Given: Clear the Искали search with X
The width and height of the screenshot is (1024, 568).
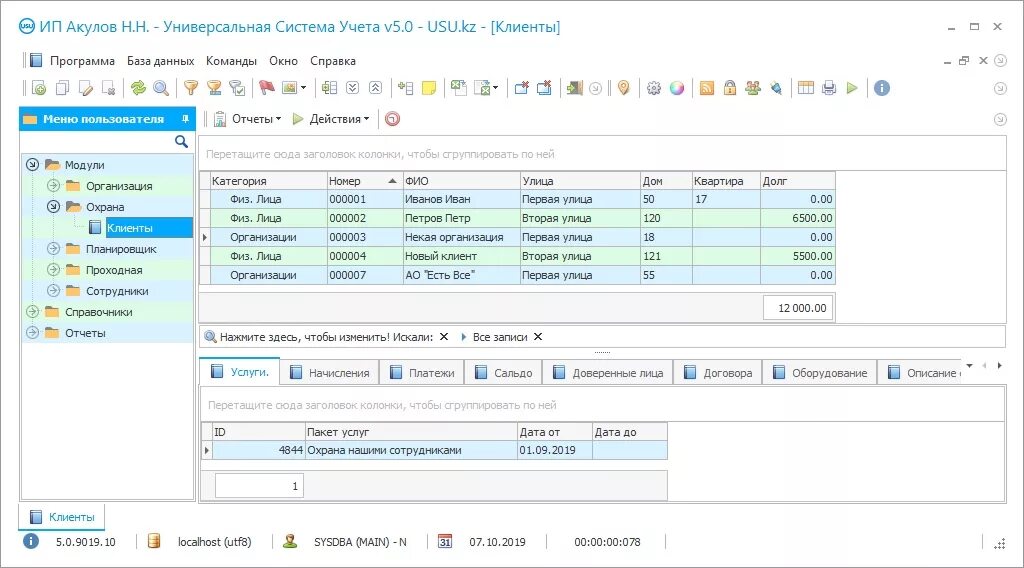Looking at the screenshot, I should (444, 337).
